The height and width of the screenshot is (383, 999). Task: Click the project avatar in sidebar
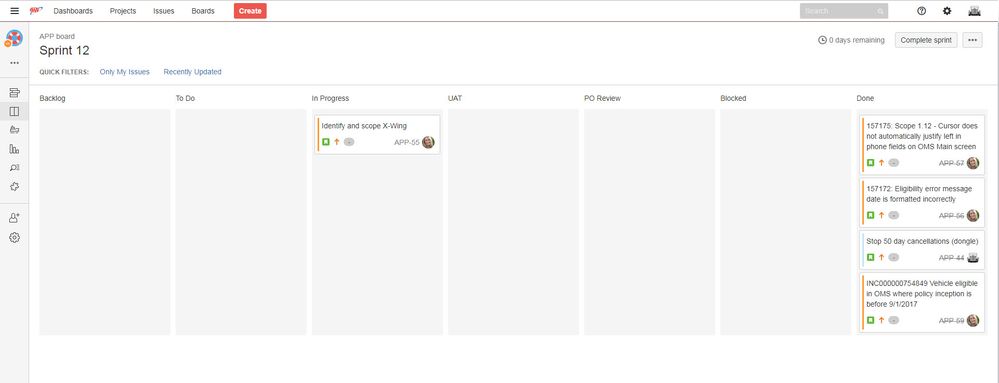tap(14, 38)
